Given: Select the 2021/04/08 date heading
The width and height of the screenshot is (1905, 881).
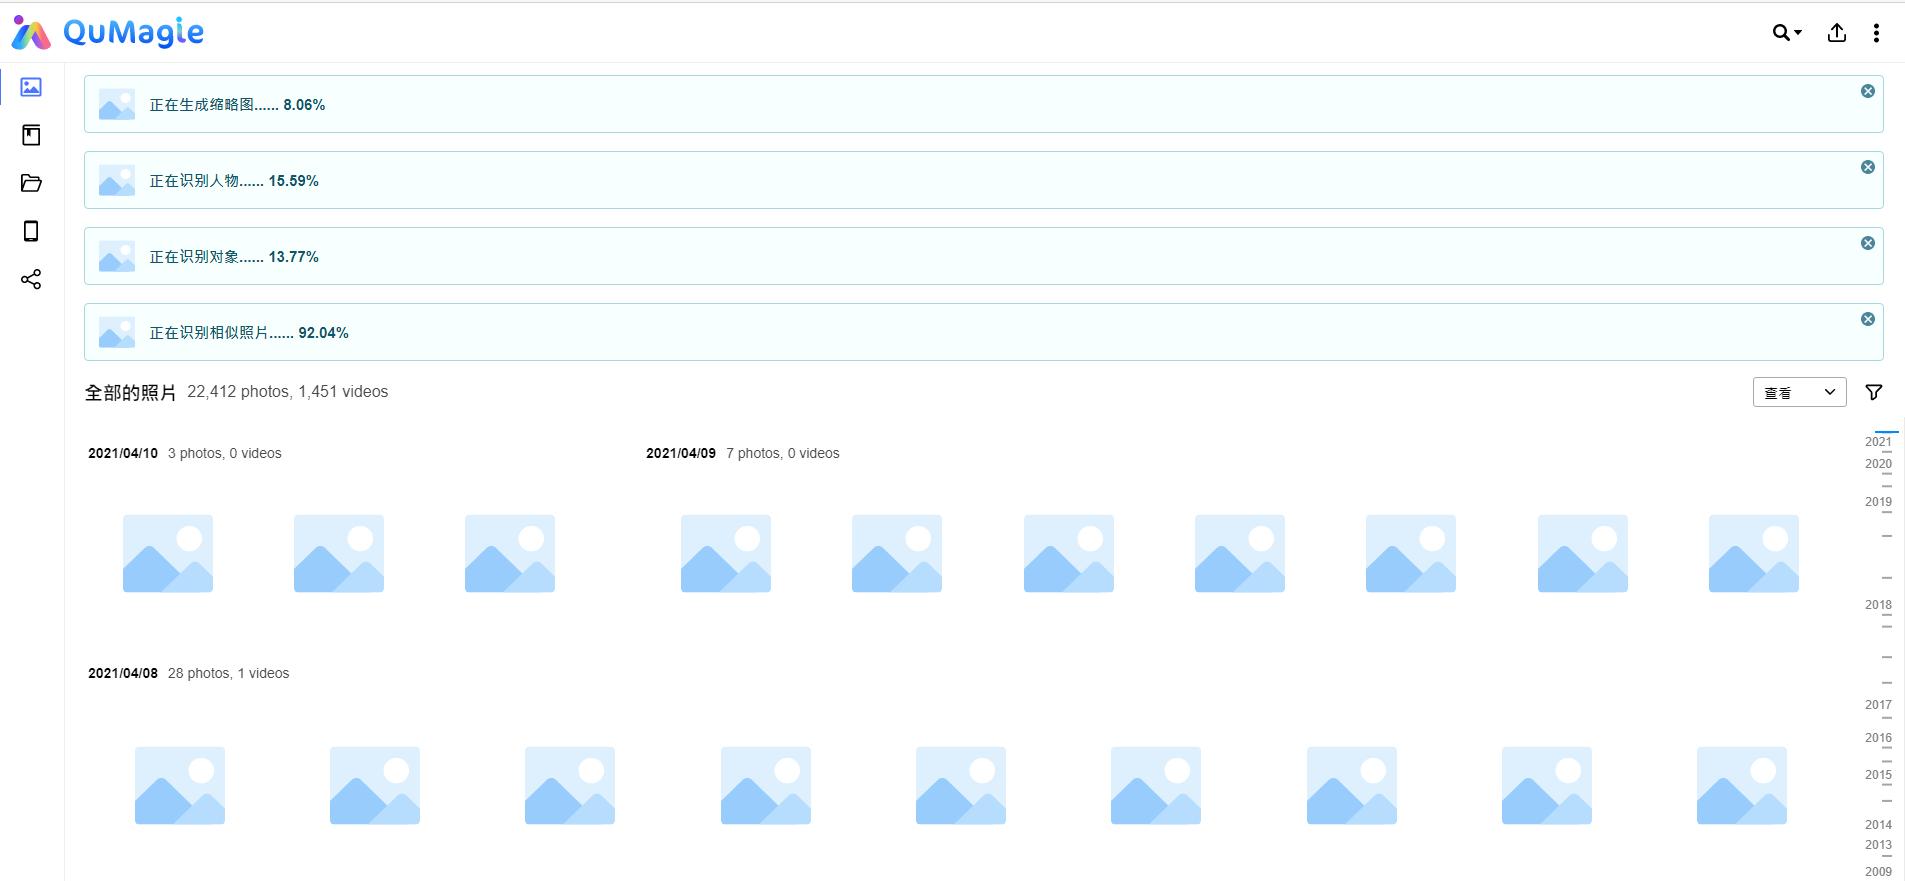Looking at the screenshot, I should point(123,673).
